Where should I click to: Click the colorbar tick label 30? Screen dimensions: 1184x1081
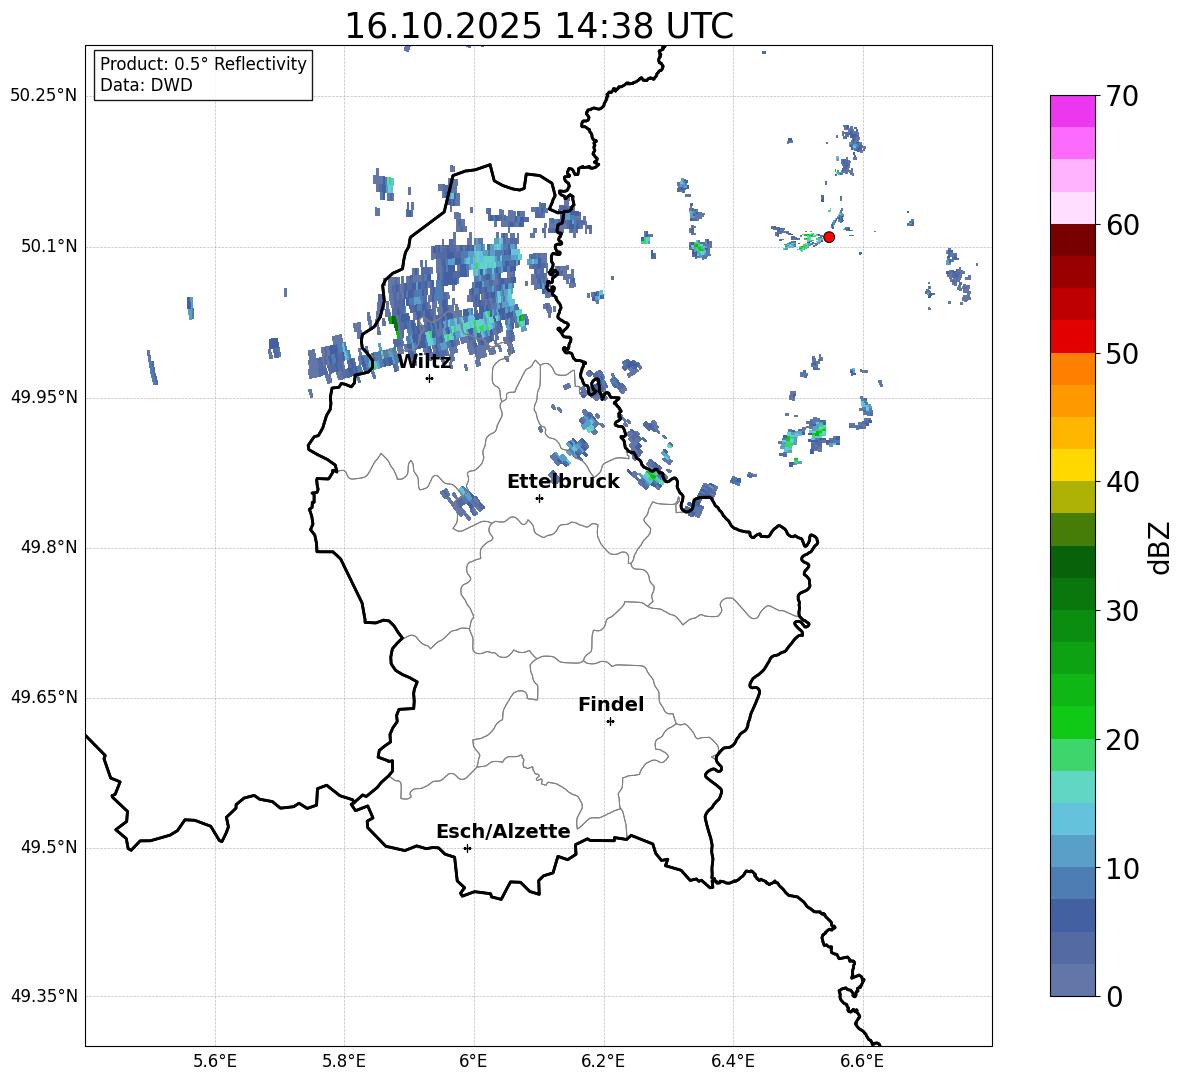[1122, 611]
